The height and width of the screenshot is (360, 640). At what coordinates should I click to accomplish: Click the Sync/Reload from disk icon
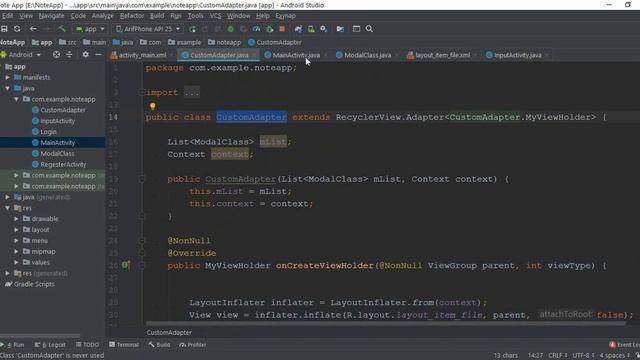coord(17,29)
